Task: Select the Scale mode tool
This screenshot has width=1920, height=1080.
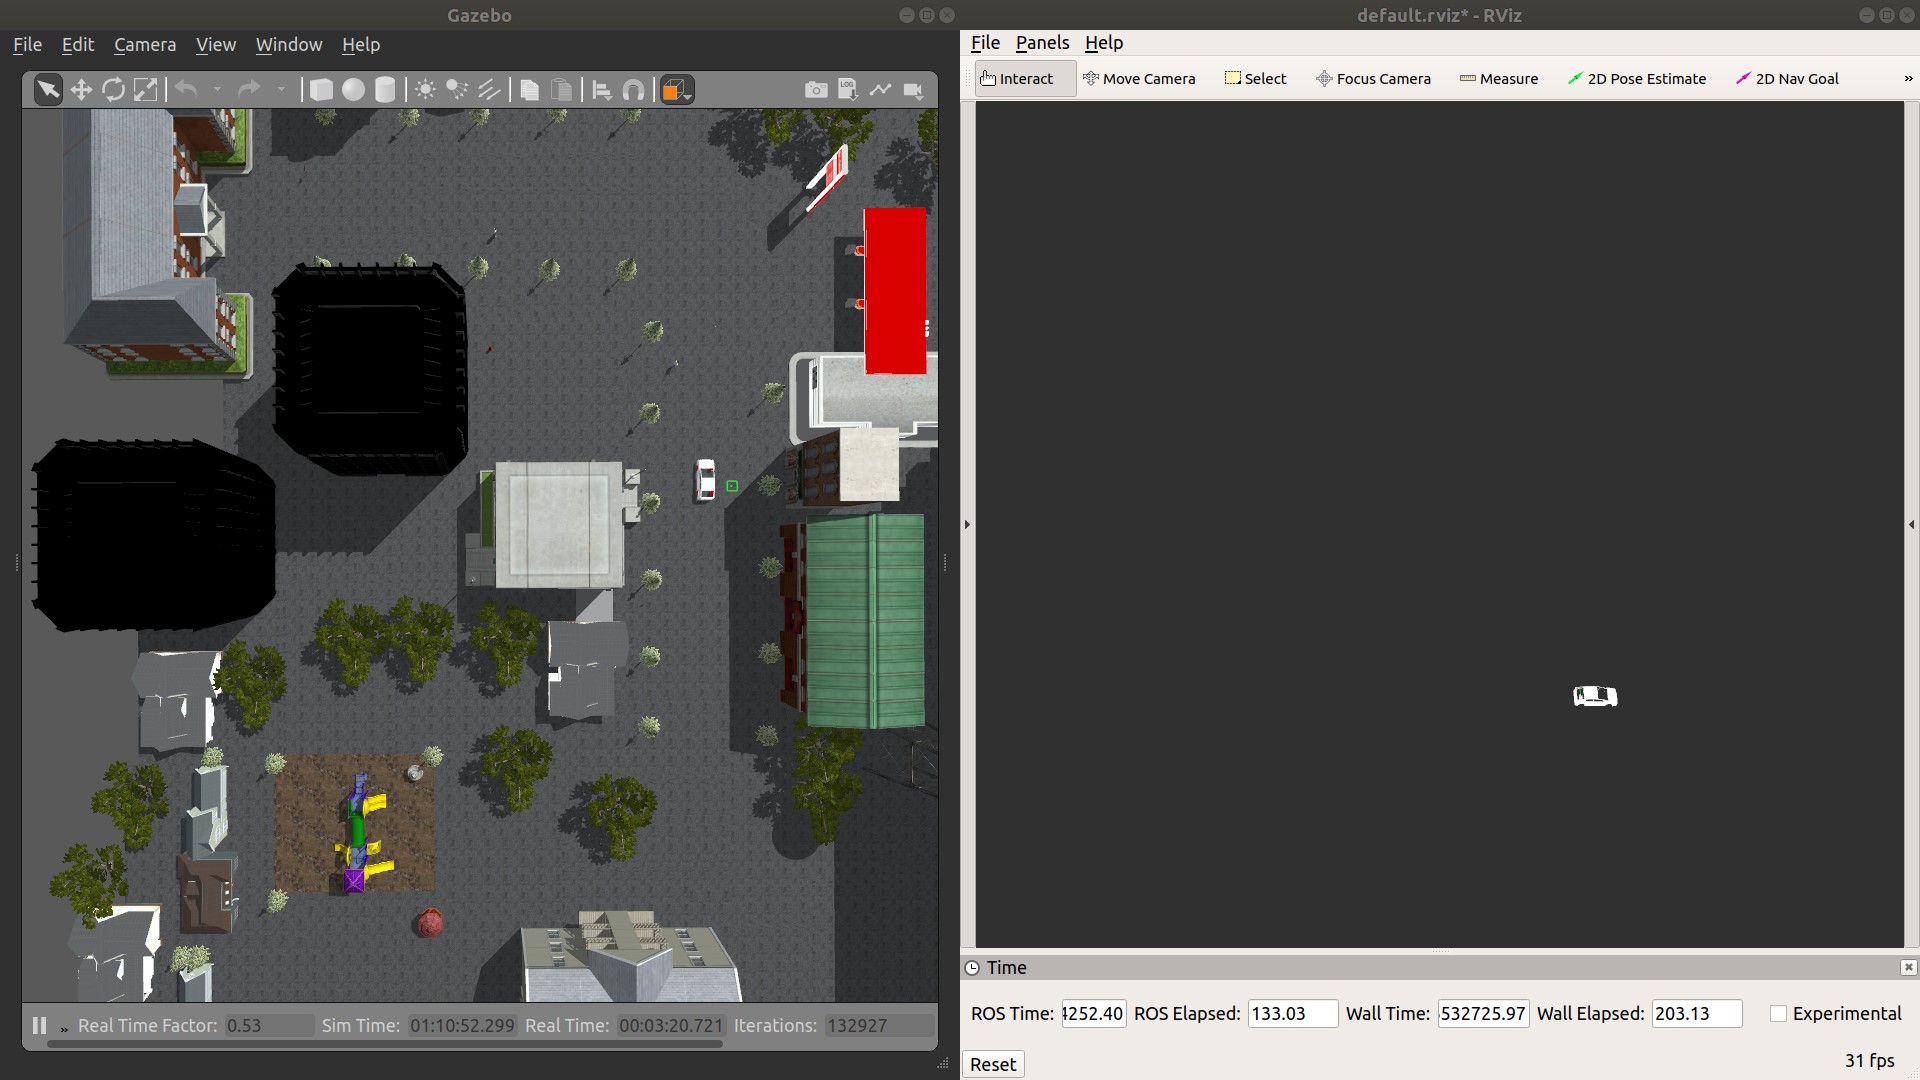Action: click(146, 90)
